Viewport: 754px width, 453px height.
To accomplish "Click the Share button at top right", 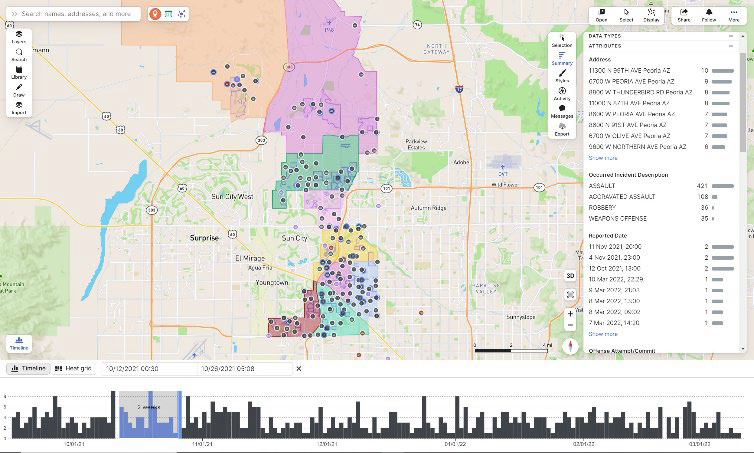I will coord(683,14).
